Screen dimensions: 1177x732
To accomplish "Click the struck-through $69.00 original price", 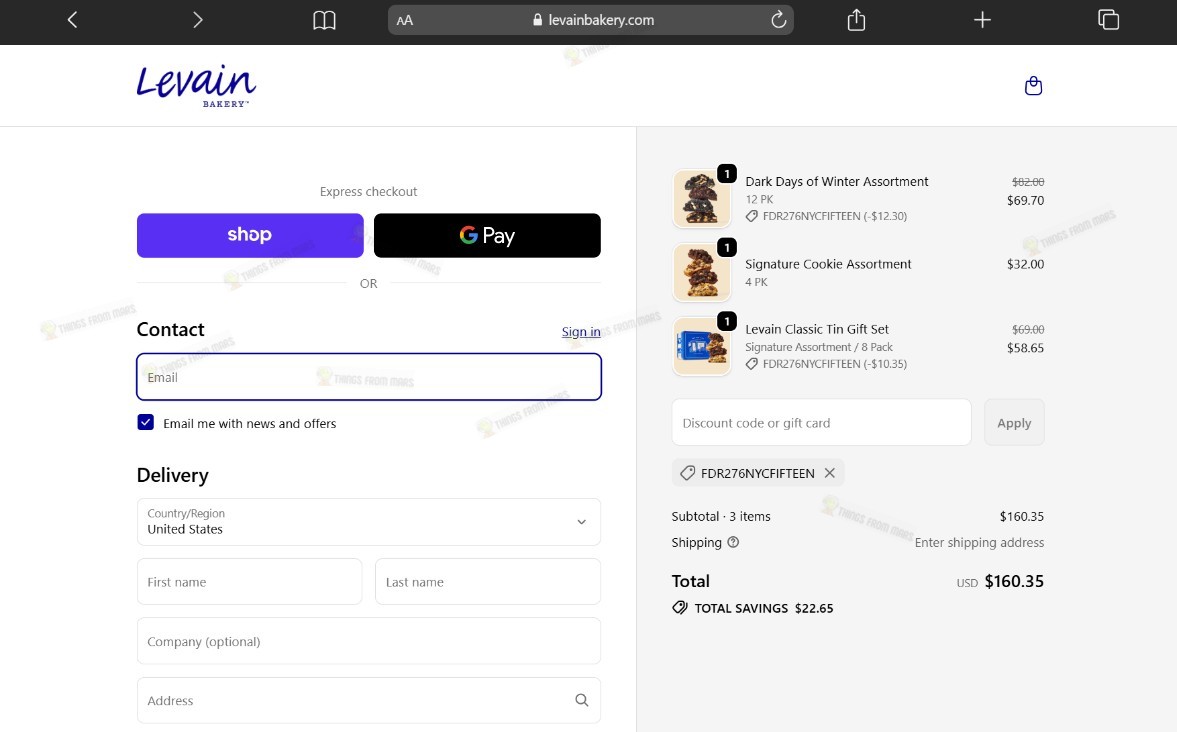I will tap(1028, 330).
